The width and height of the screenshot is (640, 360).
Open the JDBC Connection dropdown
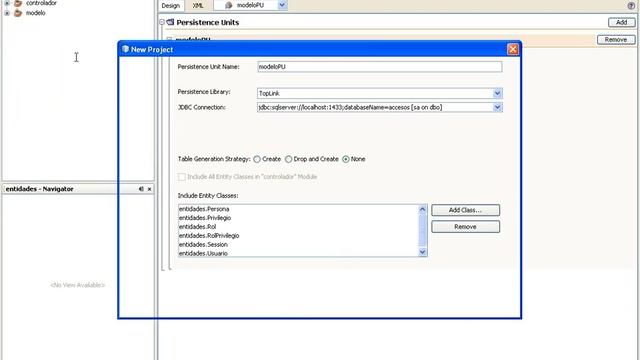tap(497, 107)
